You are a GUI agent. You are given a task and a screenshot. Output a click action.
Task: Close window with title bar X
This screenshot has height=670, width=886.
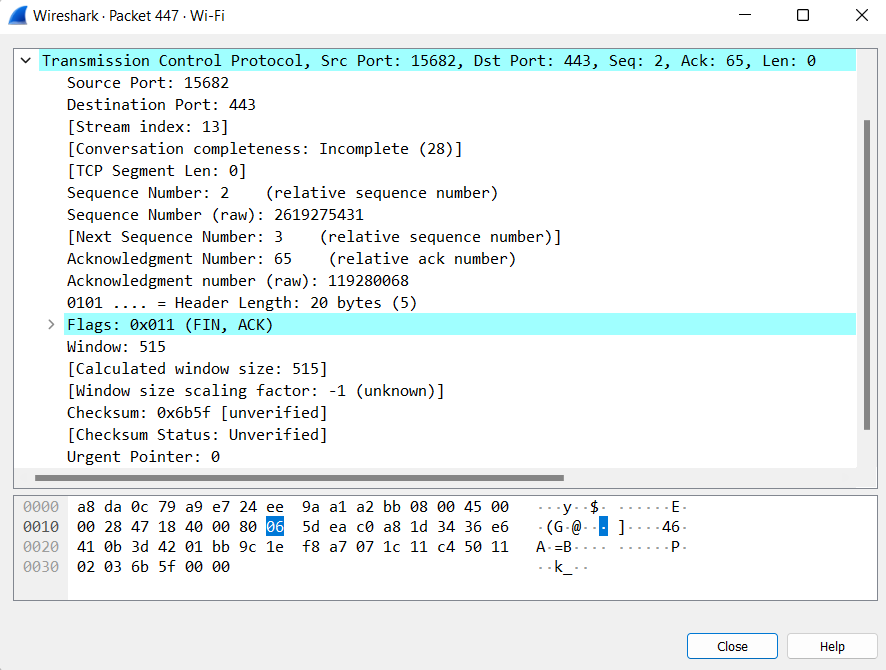862,15
